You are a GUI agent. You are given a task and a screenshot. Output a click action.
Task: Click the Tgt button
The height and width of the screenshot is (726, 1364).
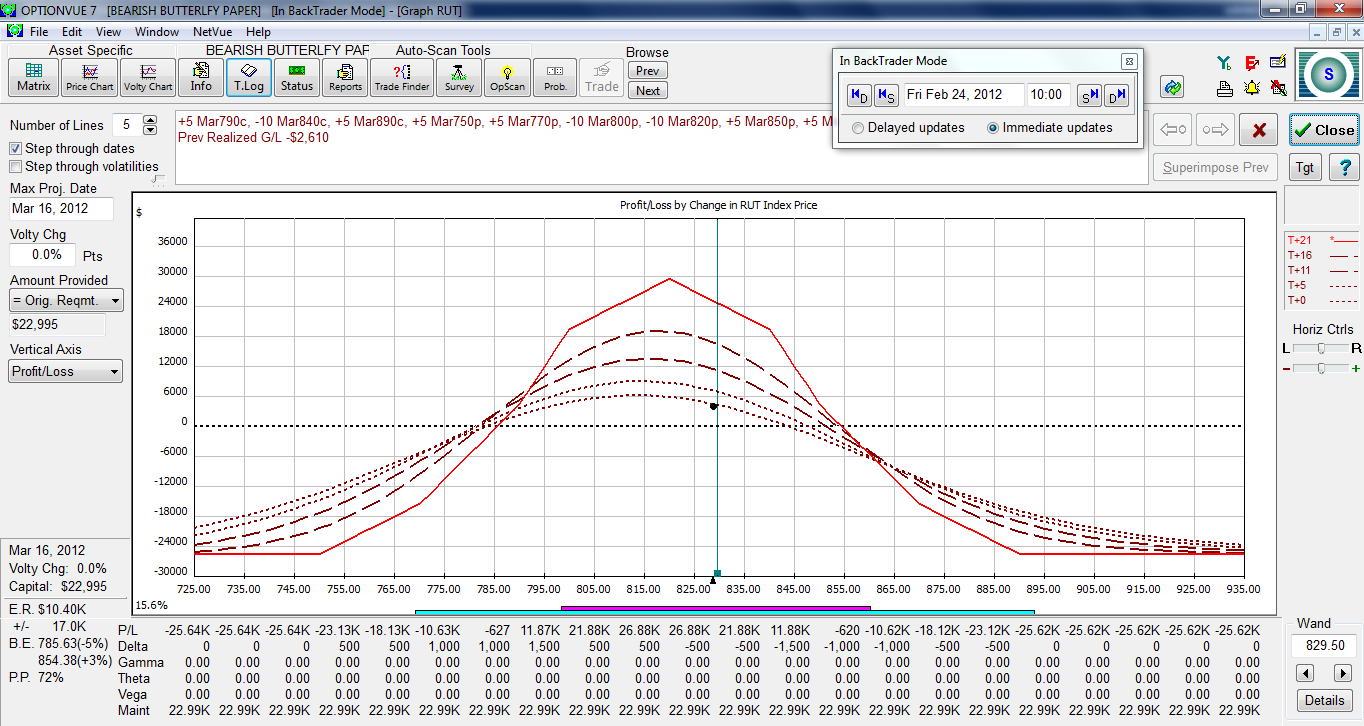tap(1305, 167)
